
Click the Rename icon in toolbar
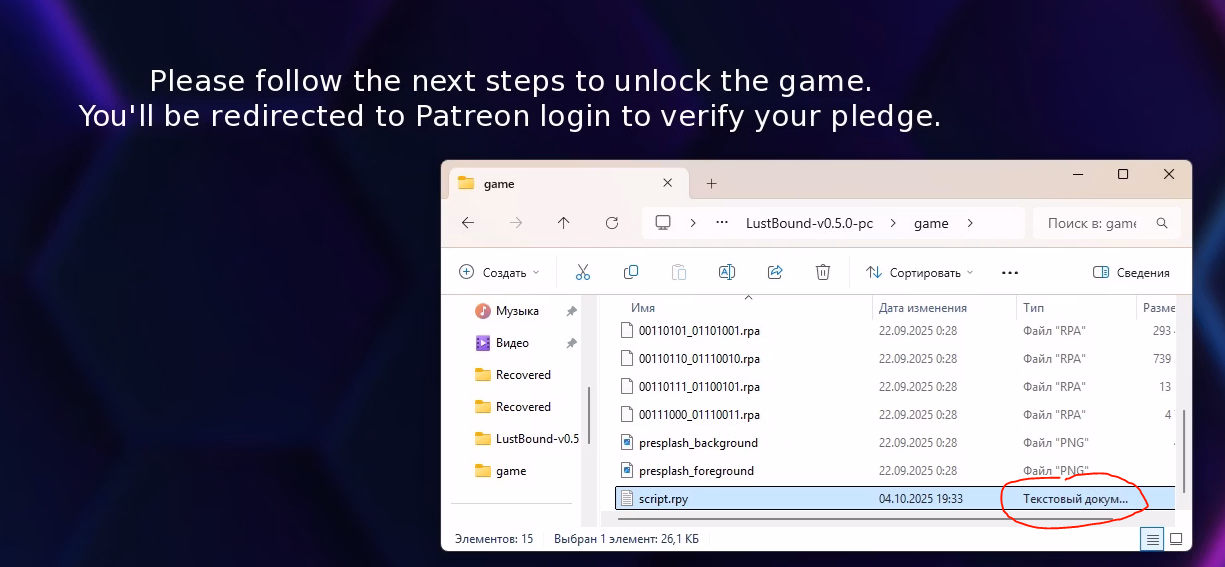click(727, 272)
